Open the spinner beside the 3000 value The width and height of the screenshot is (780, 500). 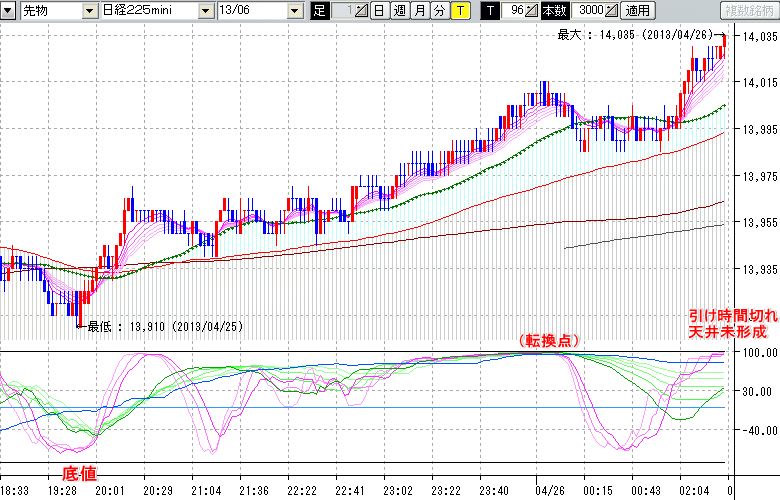611,11
